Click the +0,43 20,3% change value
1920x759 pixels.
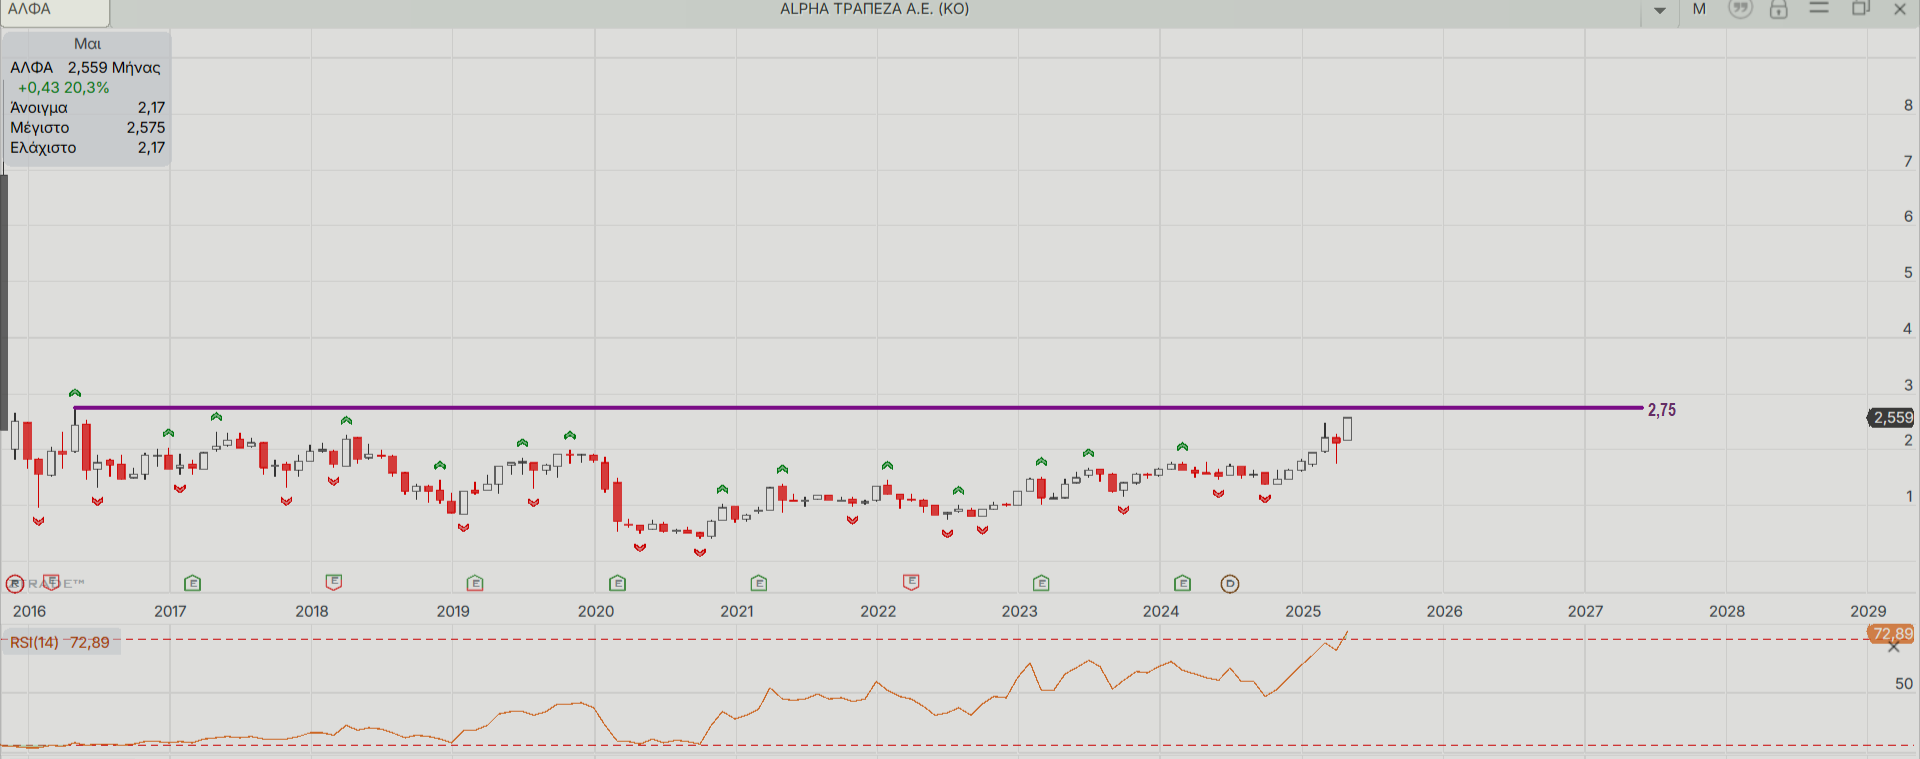pyautogui.click(x=63, y=88)
